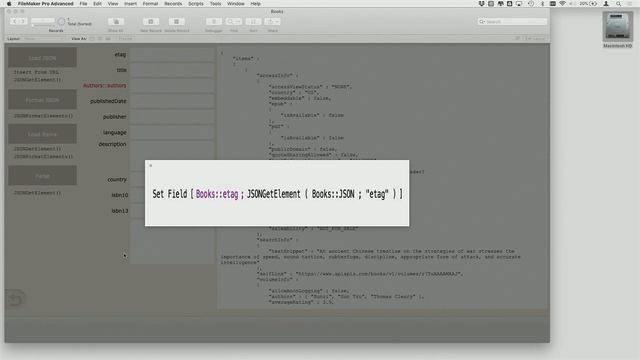Screen dimensions: 640x360
Task: Go to next record arrow
Action: [23, 21]
